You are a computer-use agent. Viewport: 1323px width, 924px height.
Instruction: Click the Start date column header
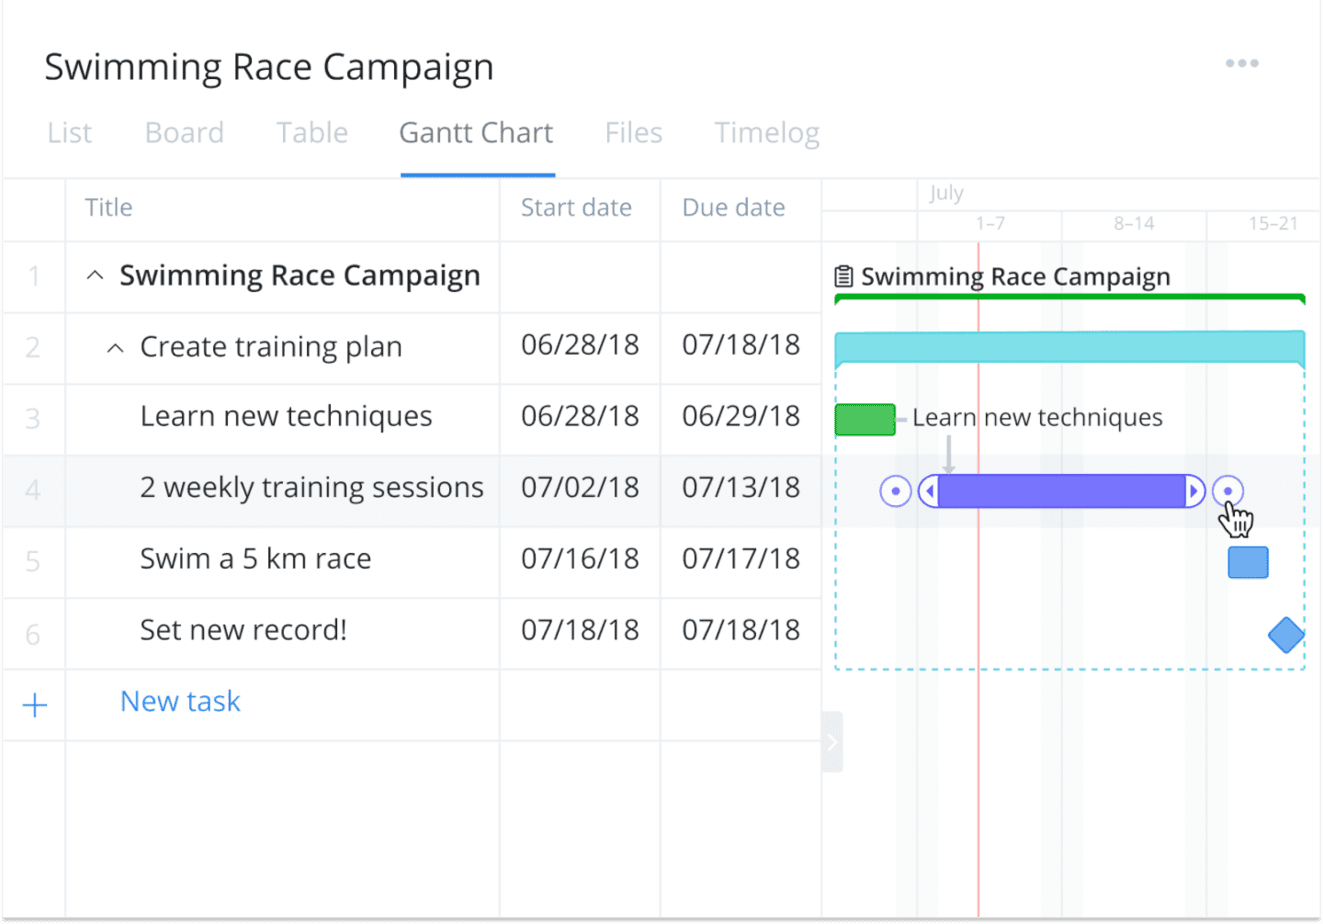tap(576, 207)
